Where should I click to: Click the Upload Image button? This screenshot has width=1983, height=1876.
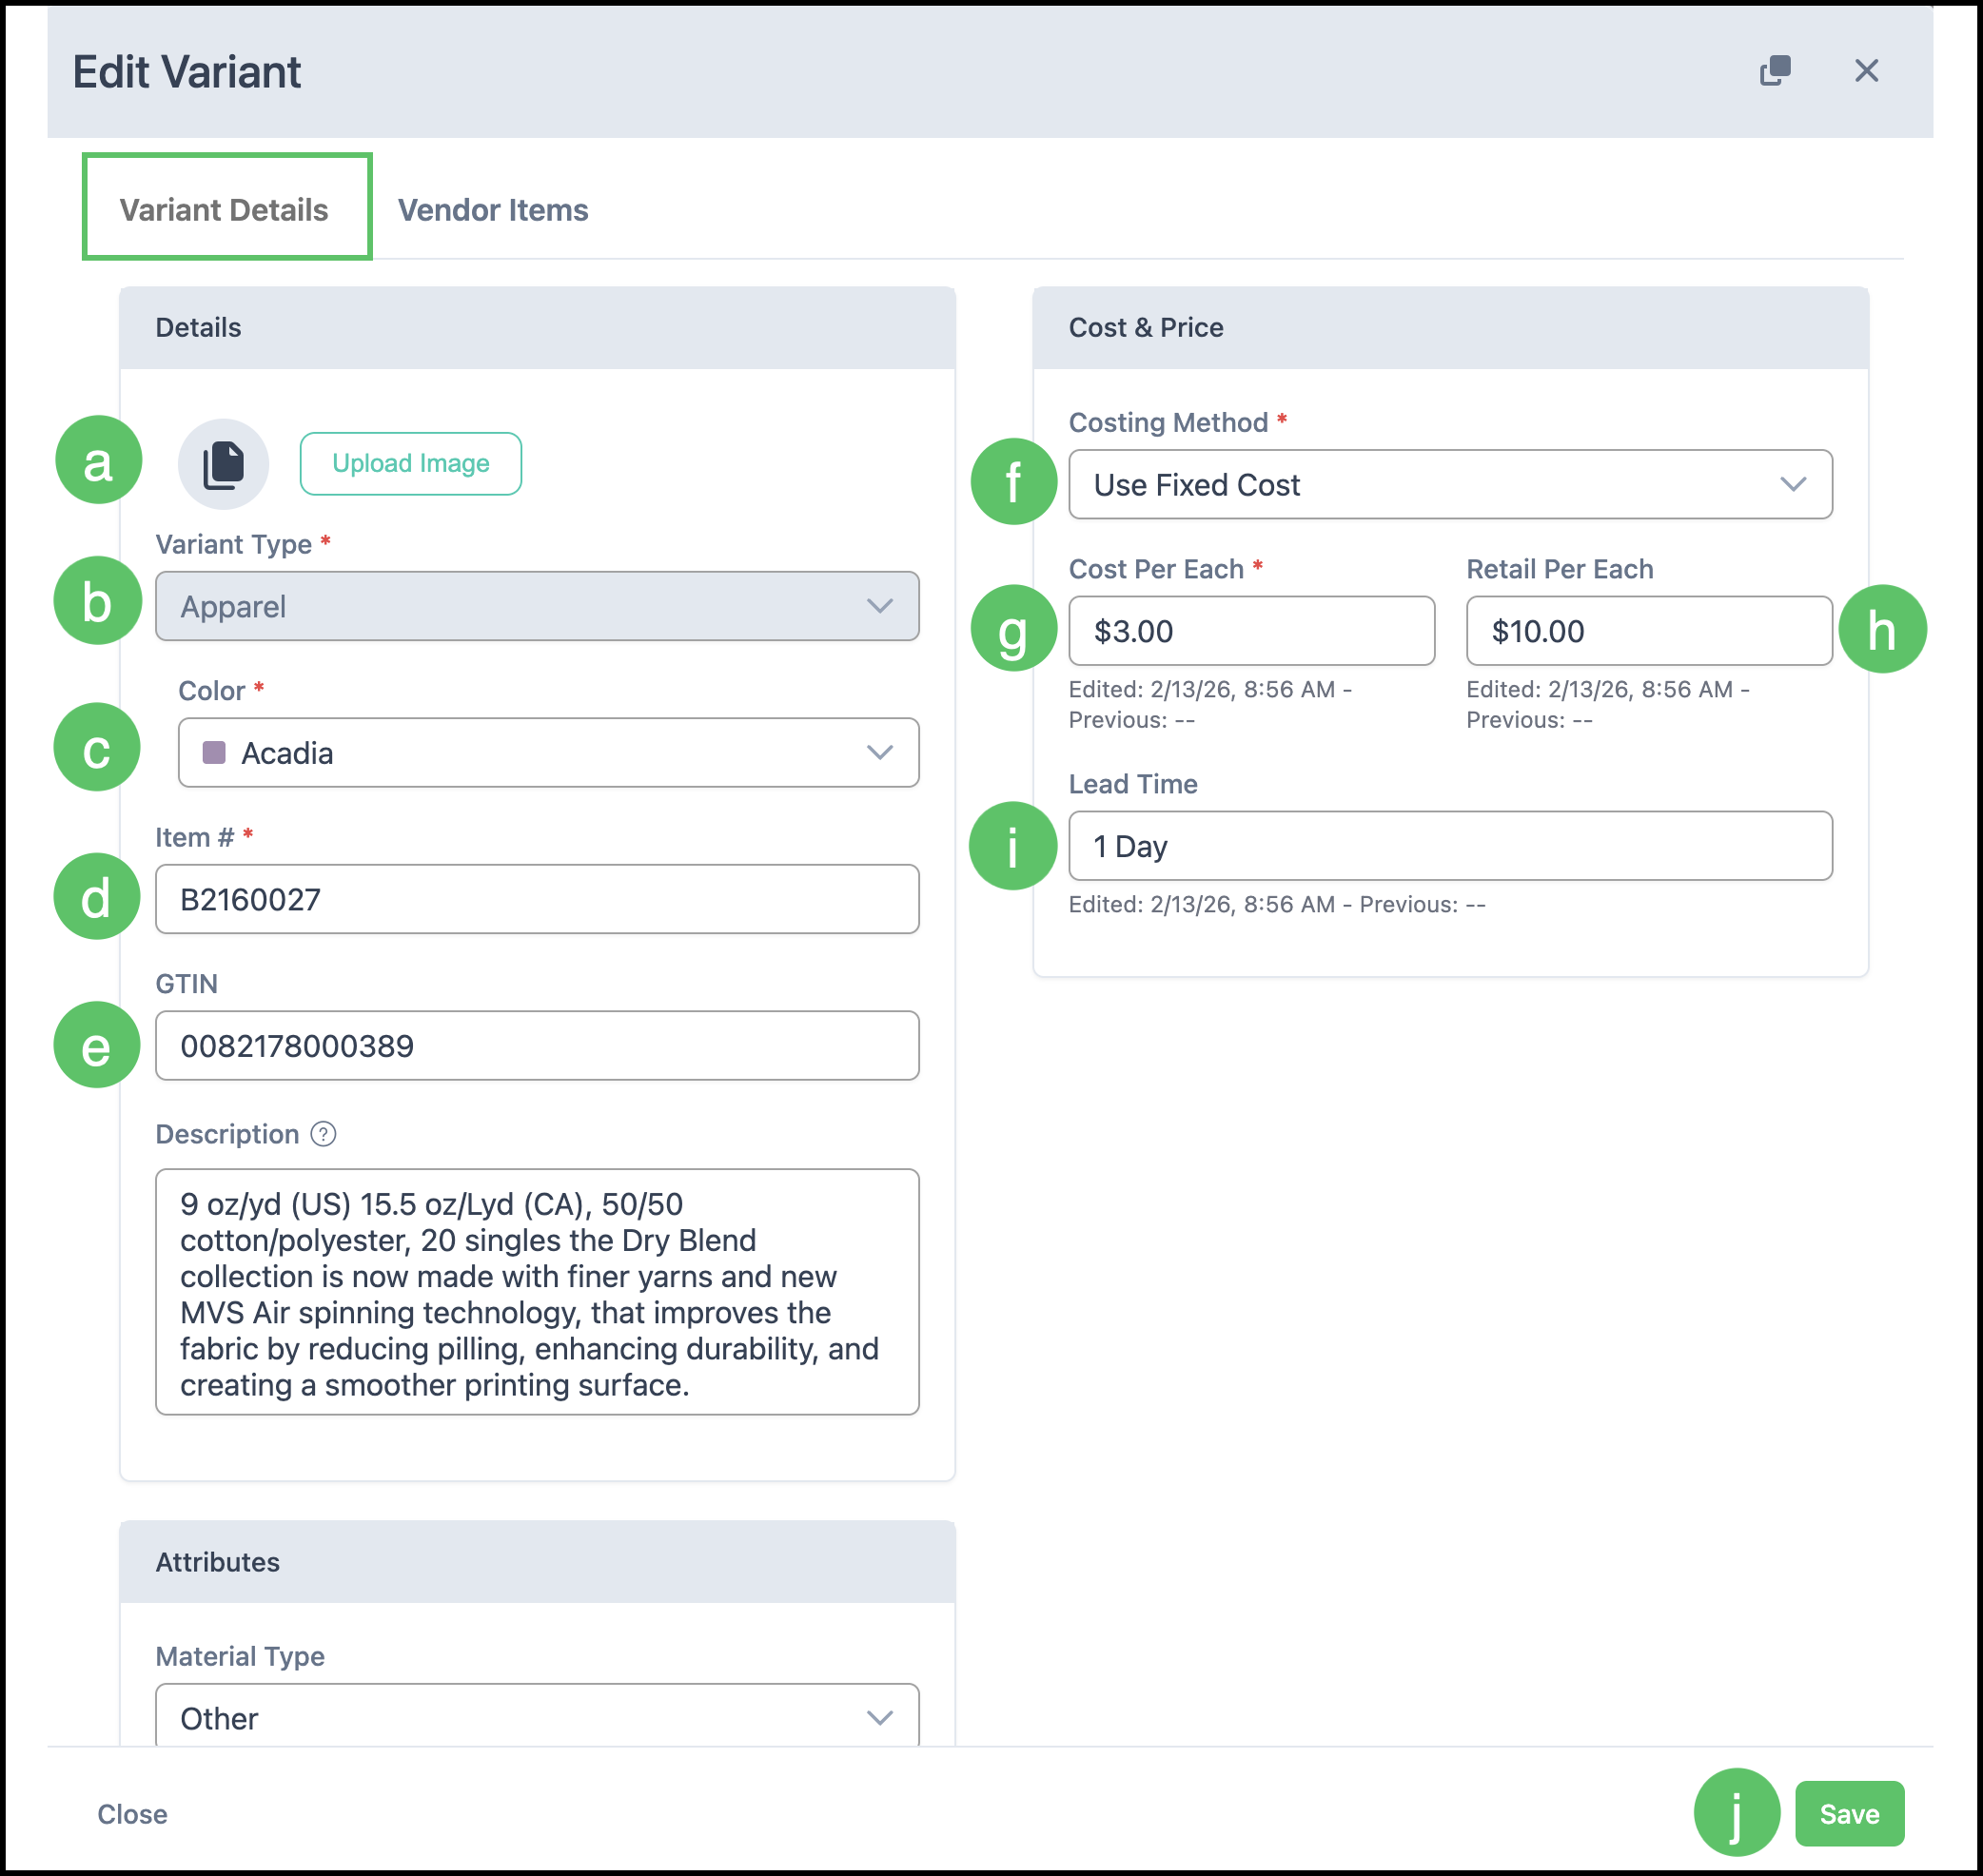click(411, 463)
